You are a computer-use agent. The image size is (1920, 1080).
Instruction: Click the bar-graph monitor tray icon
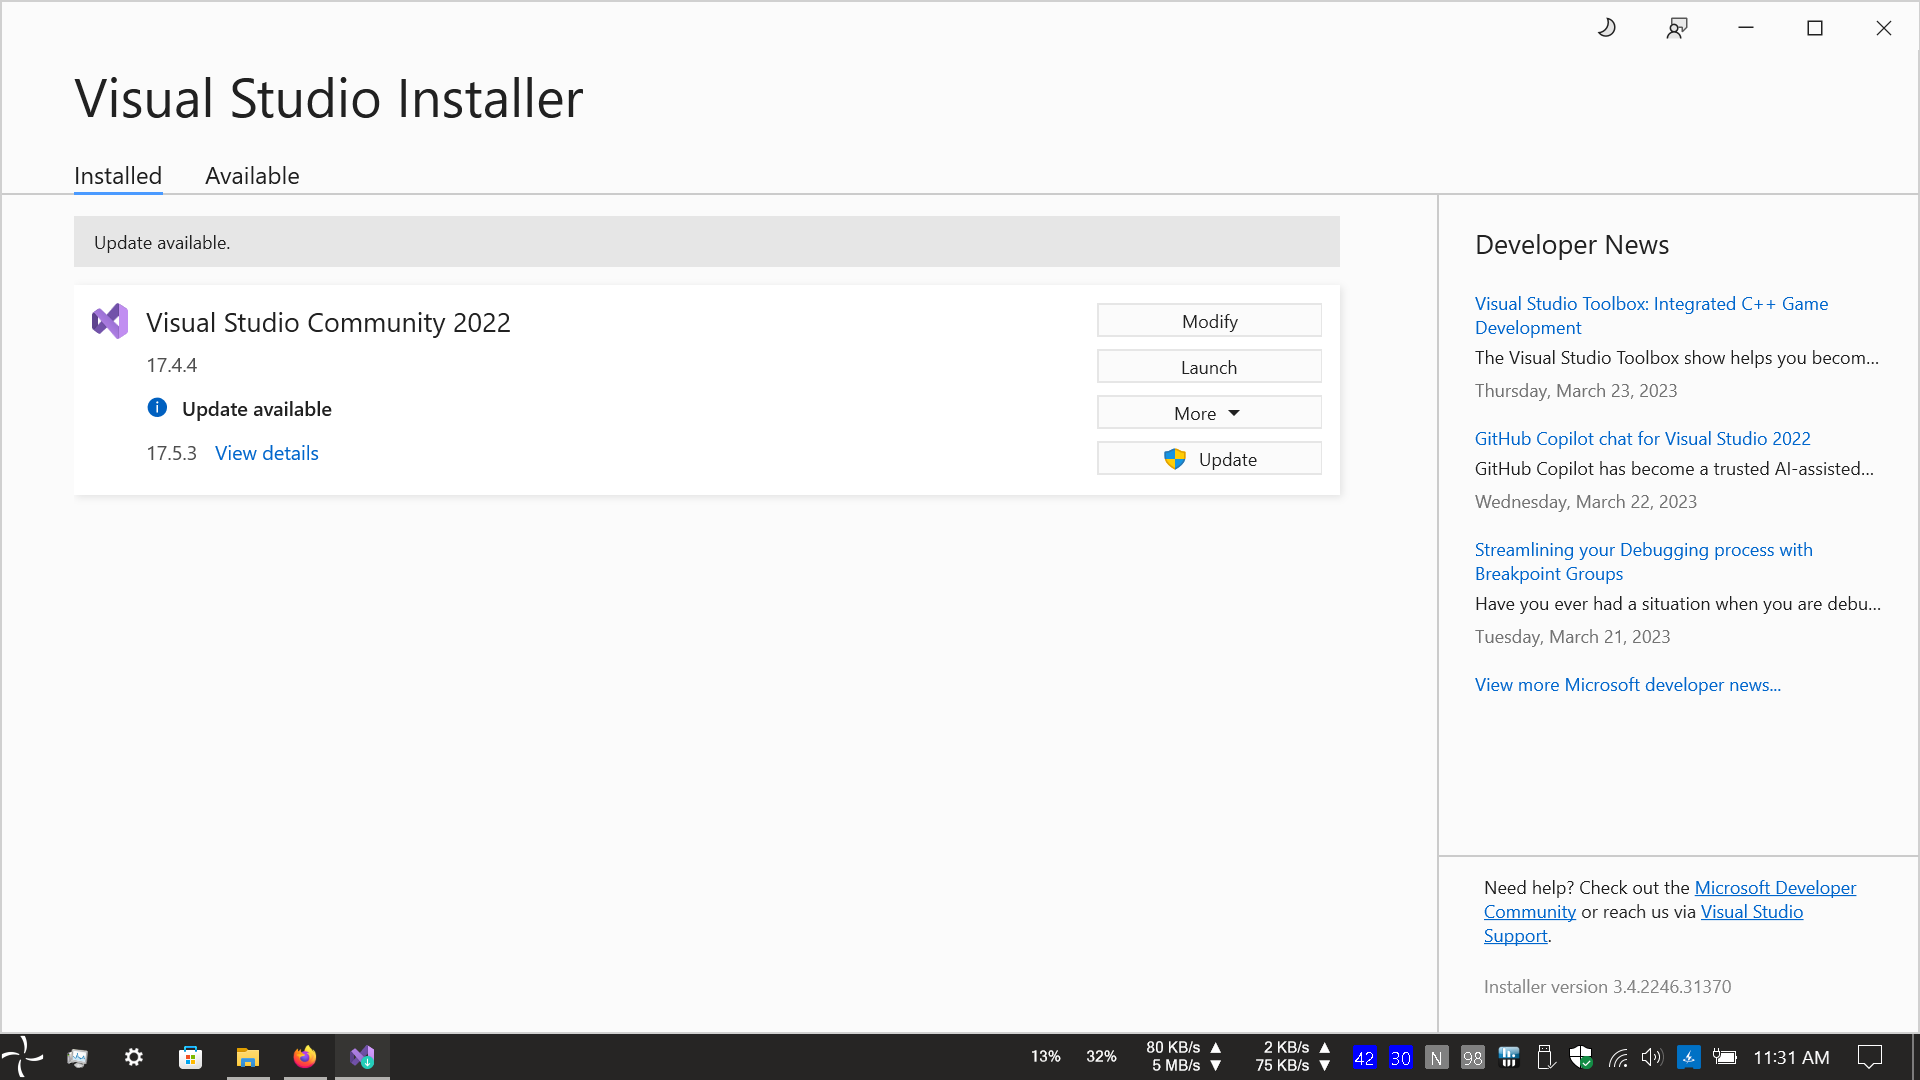tap(1509, 1057)
